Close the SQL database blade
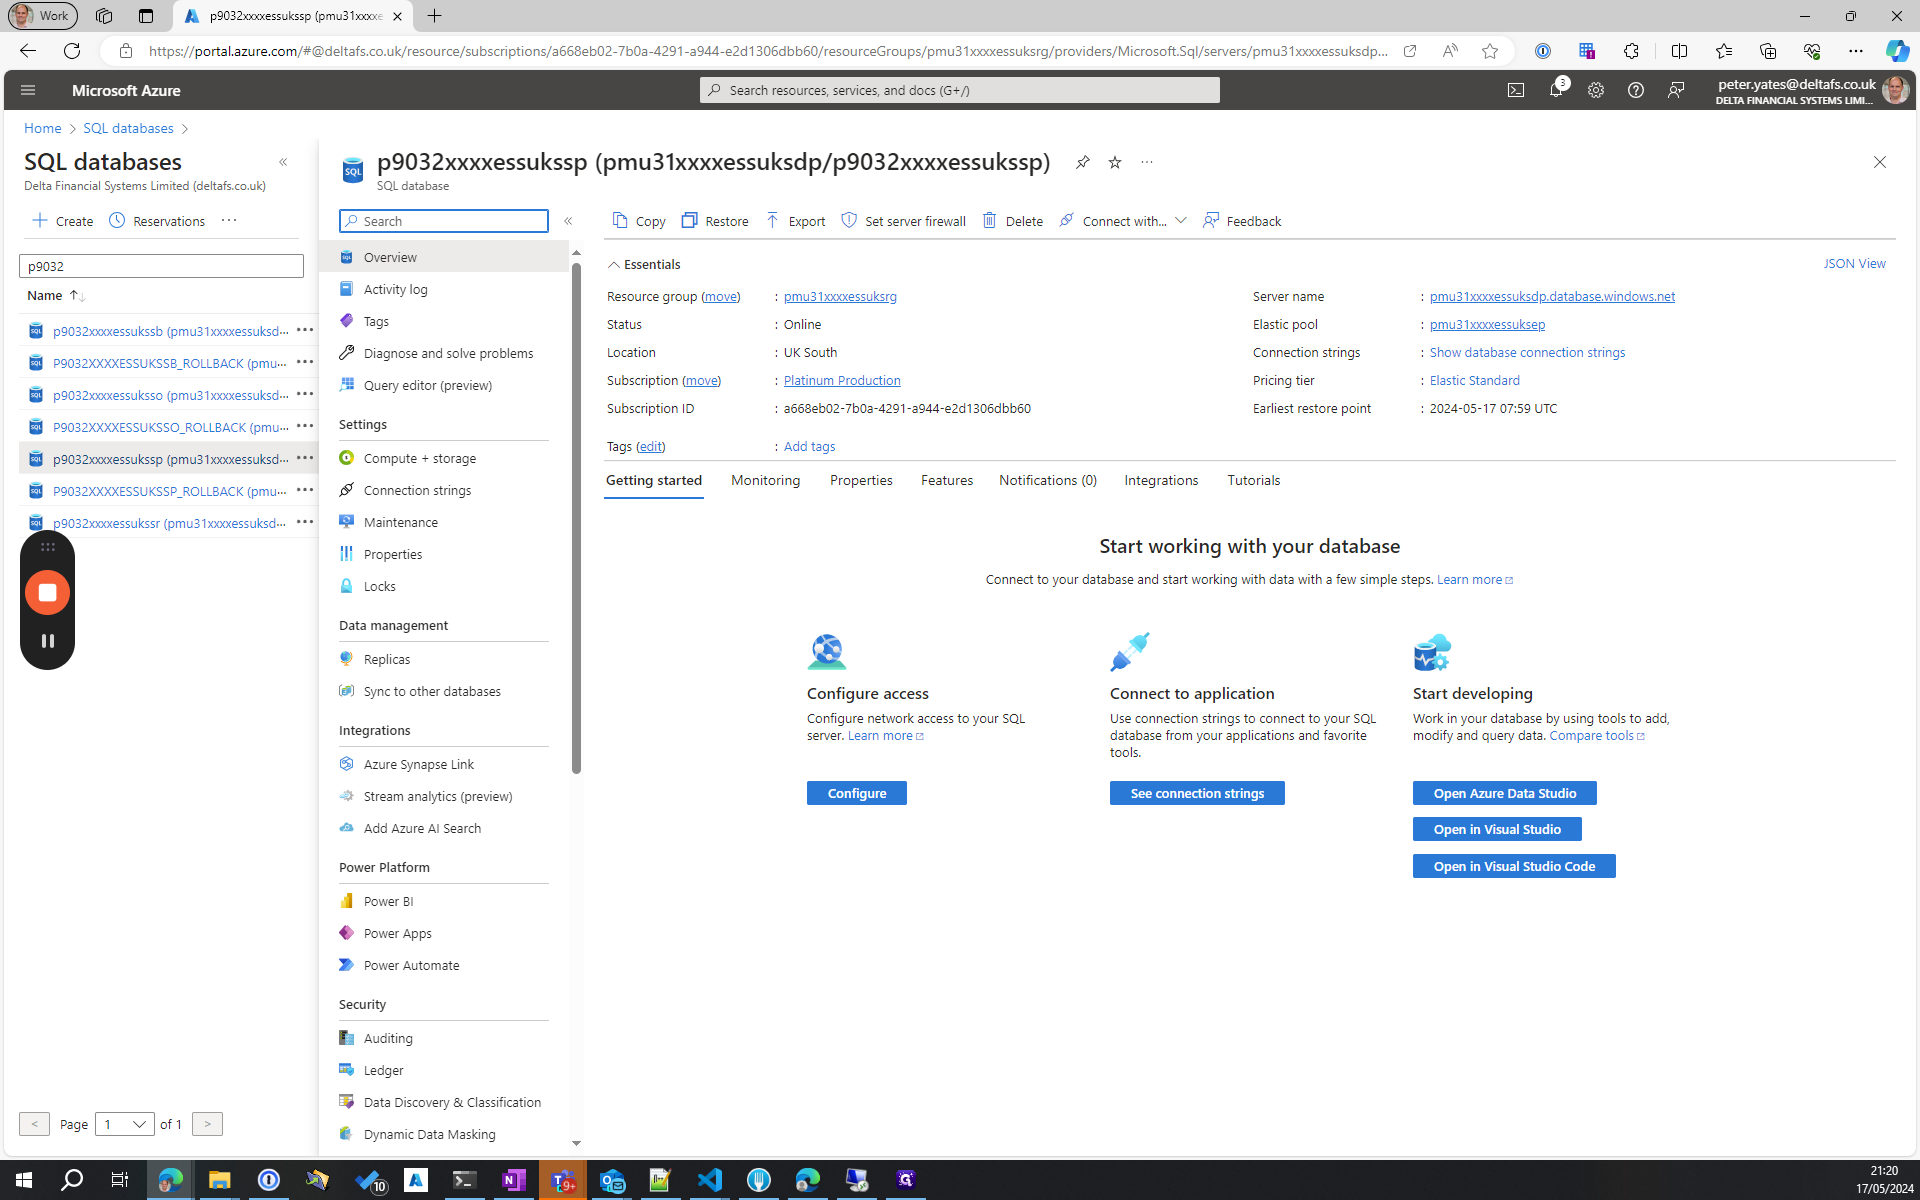 1880,162
